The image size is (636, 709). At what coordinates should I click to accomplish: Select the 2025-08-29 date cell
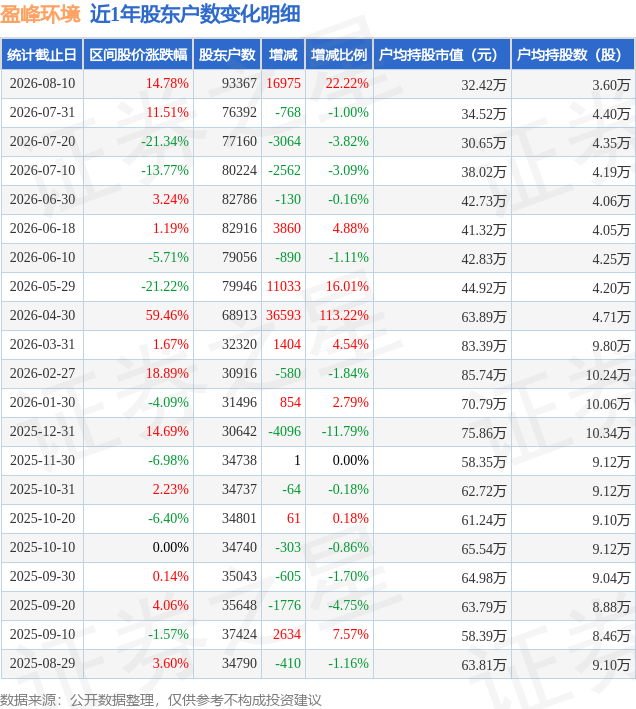tap(42, 663)
